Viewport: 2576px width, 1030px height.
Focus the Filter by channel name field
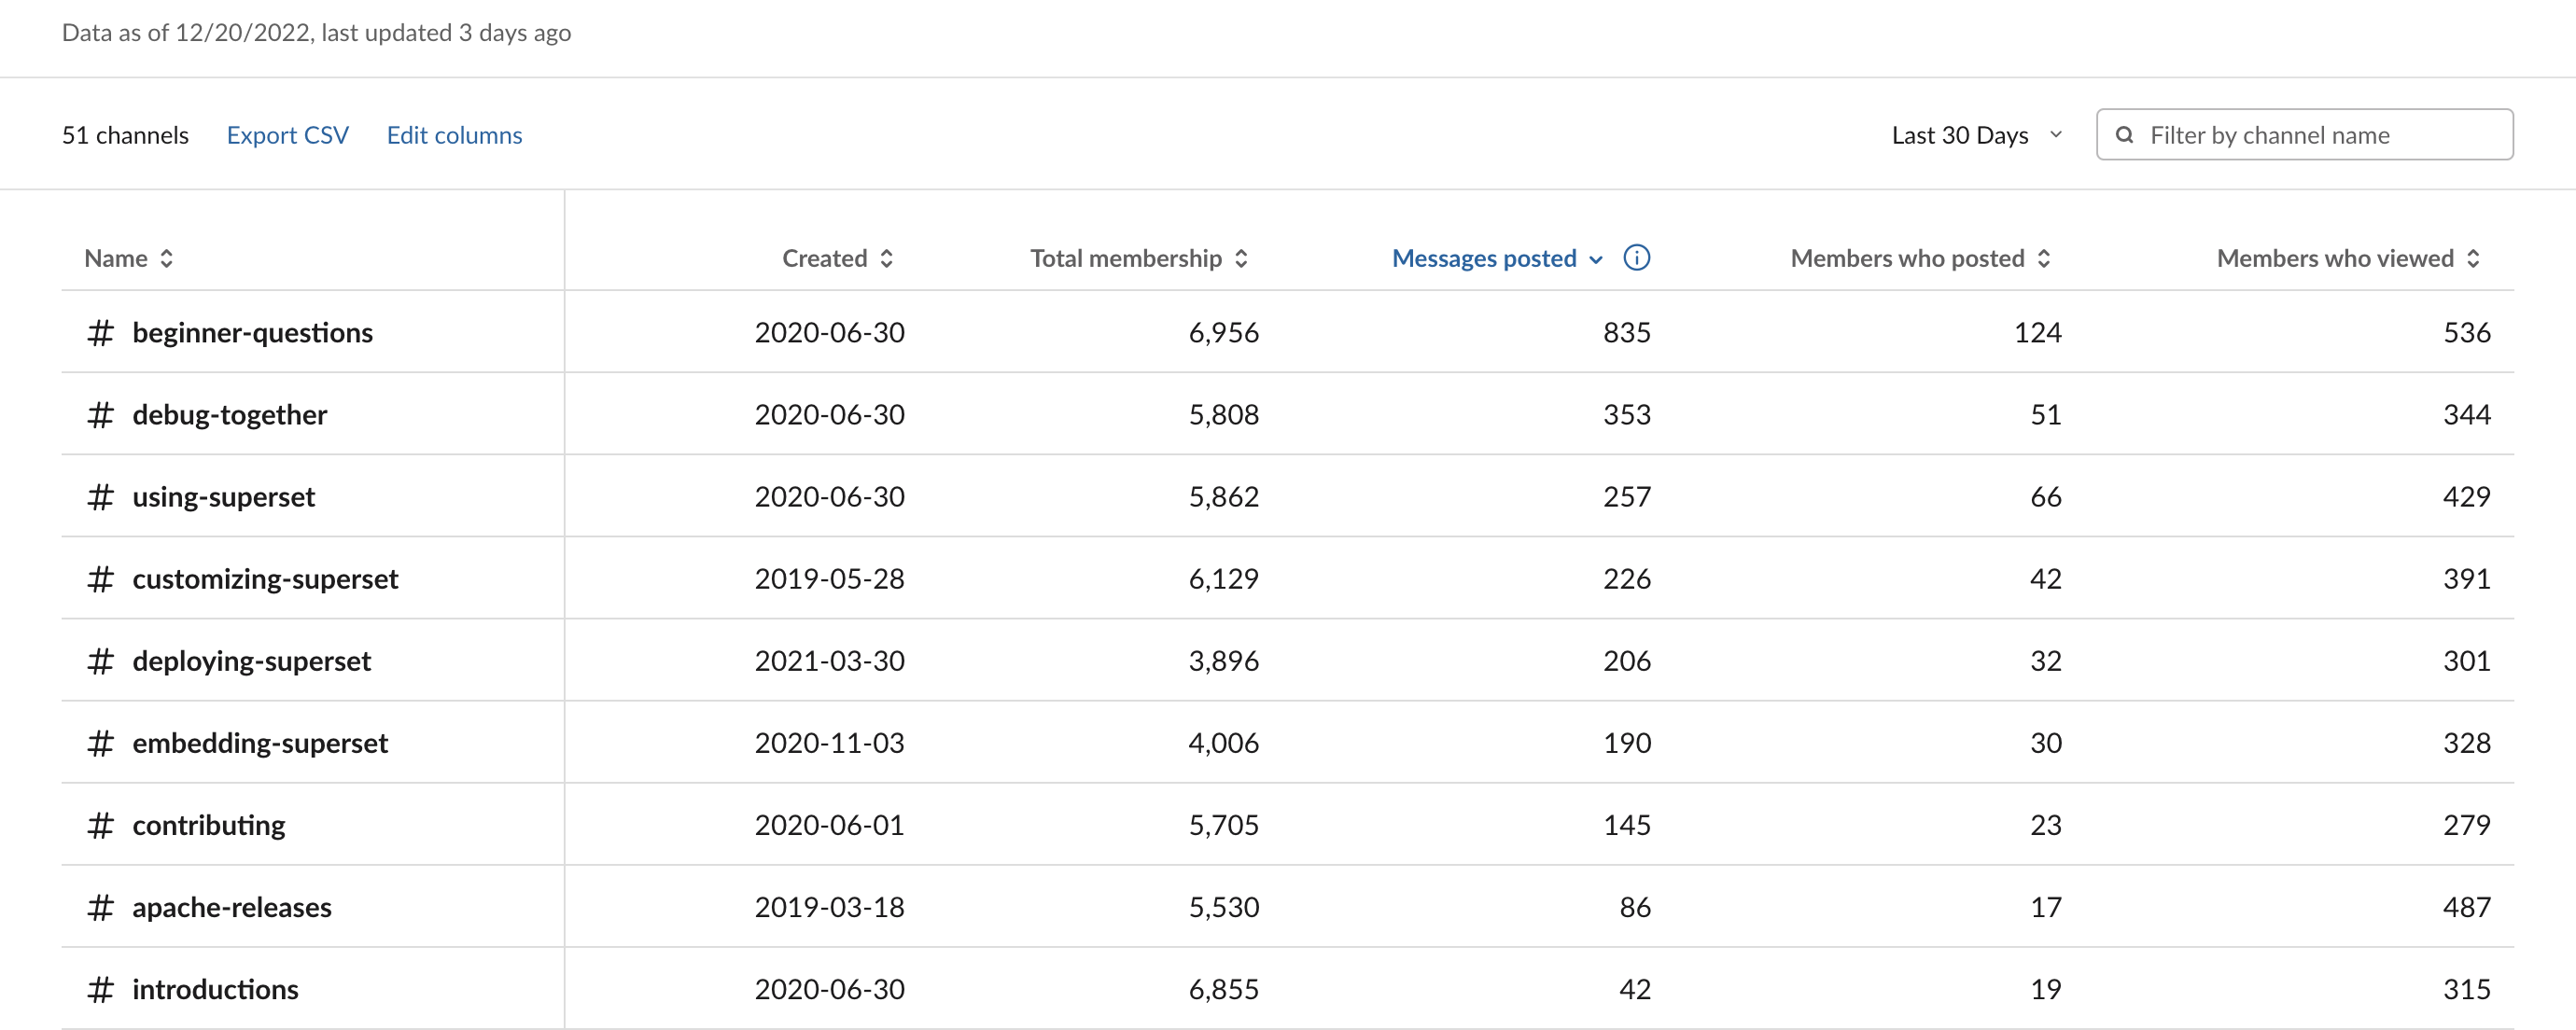click(2320, 135)
